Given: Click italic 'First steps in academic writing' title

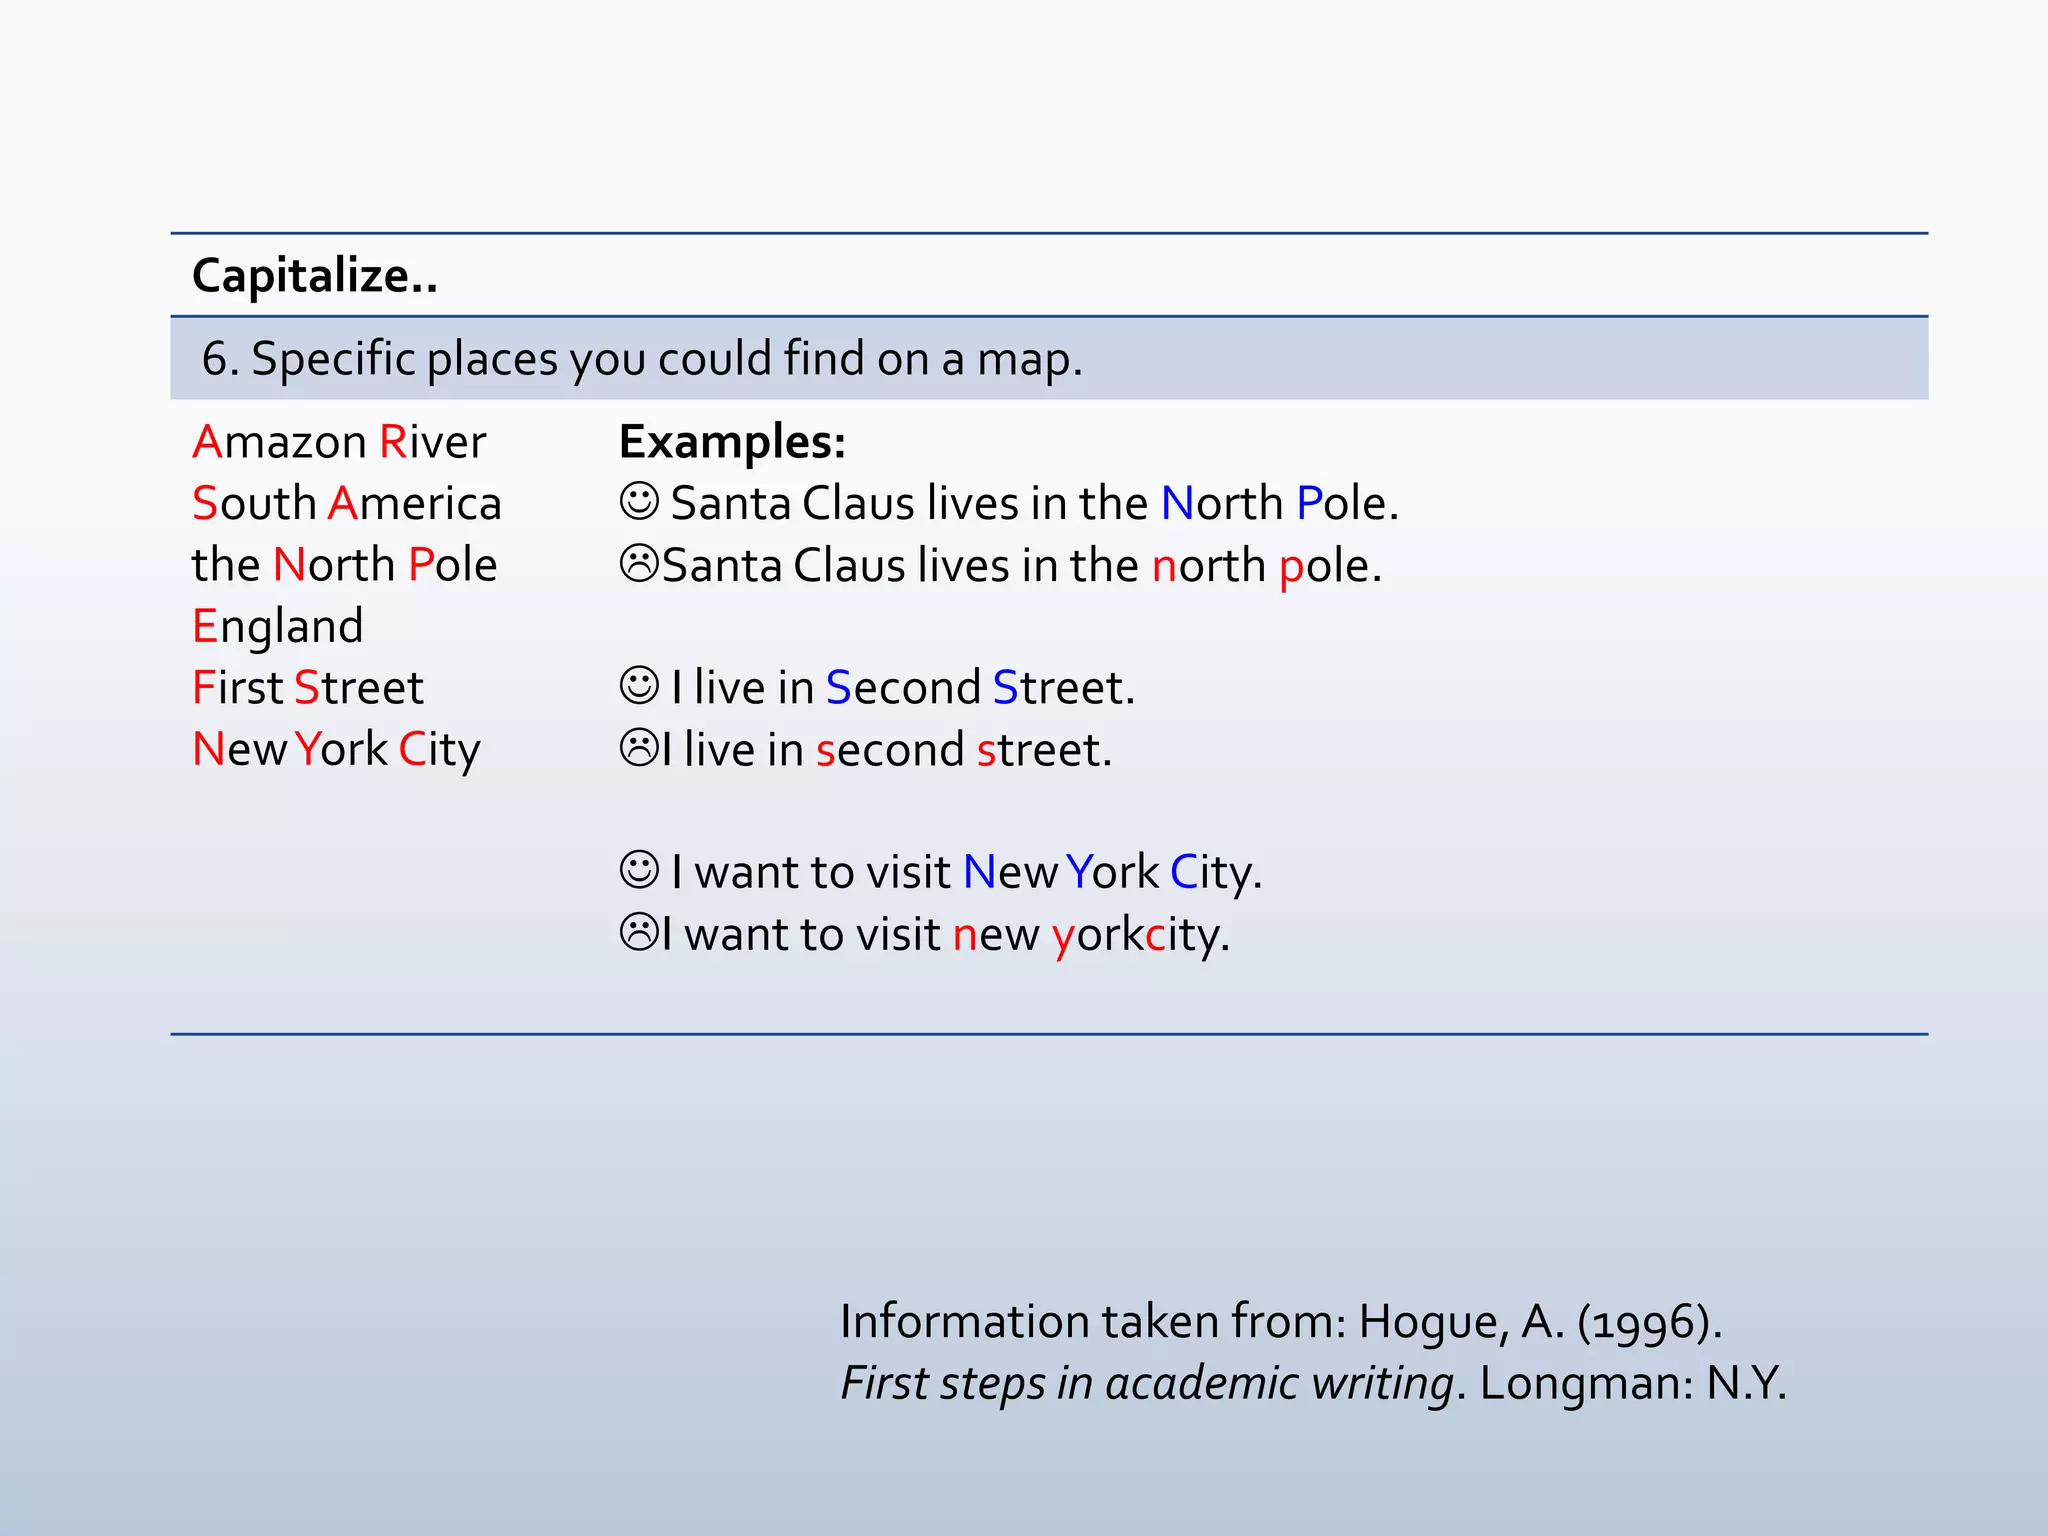Looking at the screenshot, I should [1146, 1383].
